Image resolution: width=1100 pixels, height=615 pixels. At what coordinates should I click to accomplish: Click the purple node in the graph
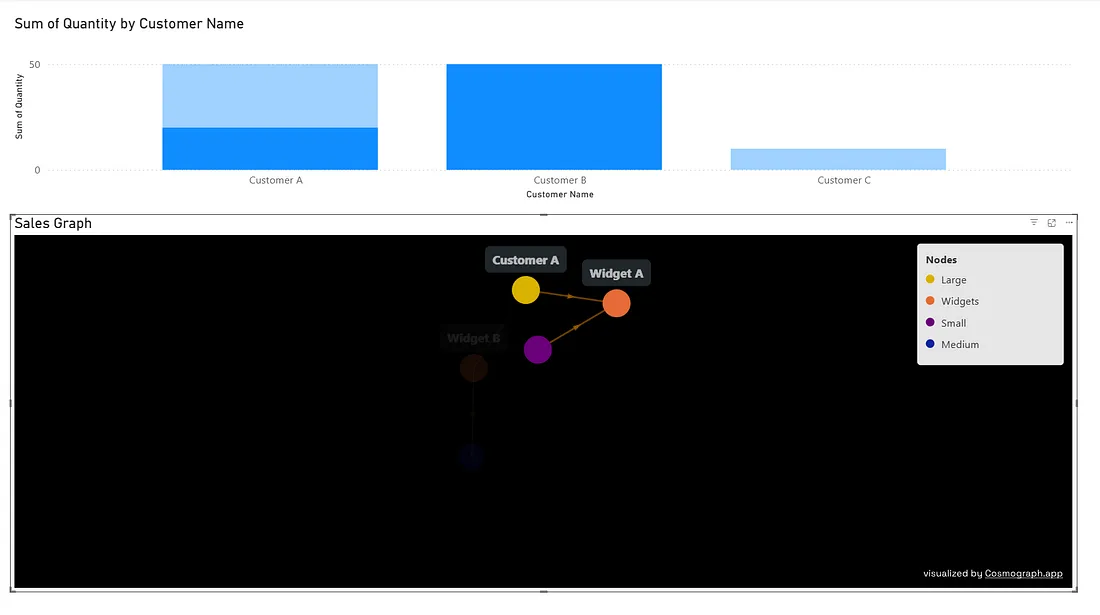pyautogui.click(x=538, y=350)
